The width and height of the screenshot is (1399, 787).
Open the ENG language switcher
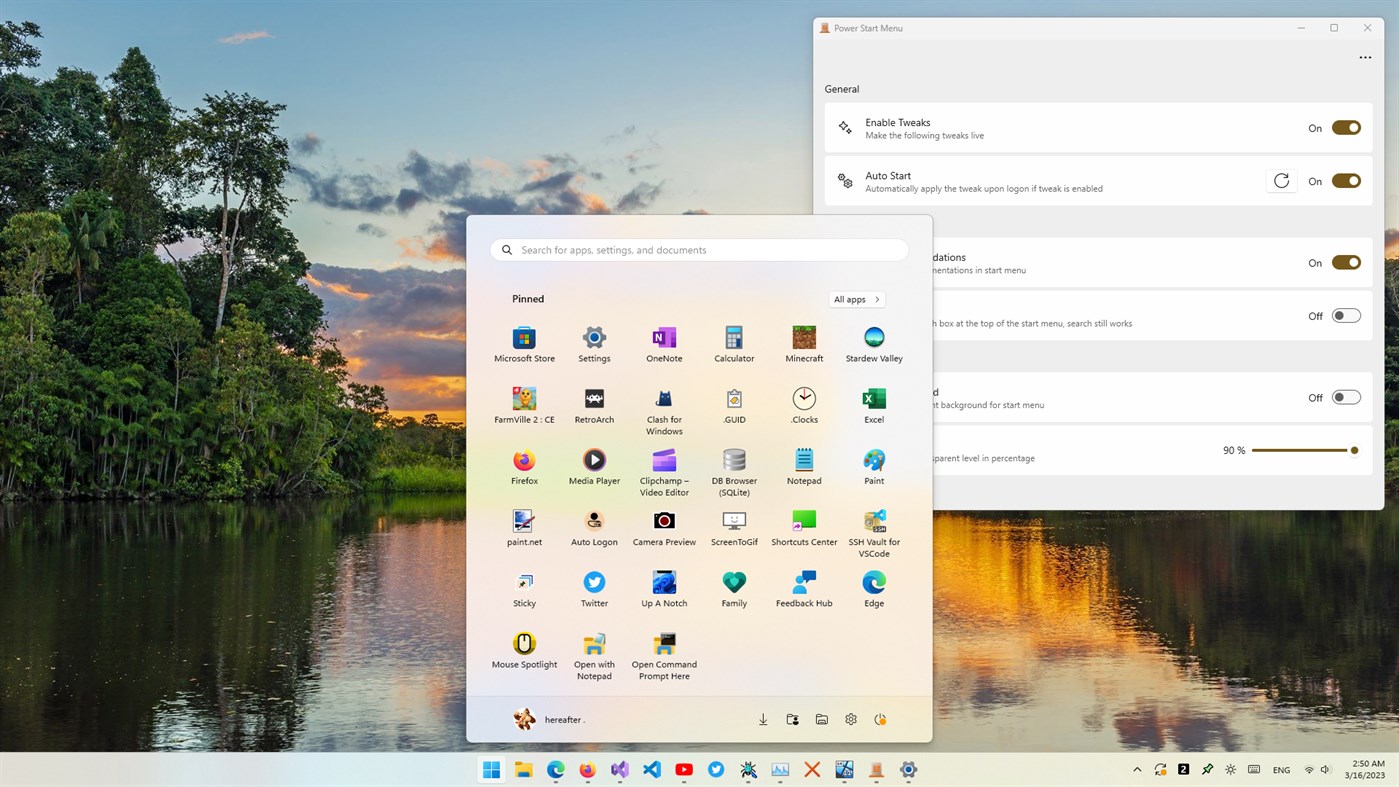1281,770
